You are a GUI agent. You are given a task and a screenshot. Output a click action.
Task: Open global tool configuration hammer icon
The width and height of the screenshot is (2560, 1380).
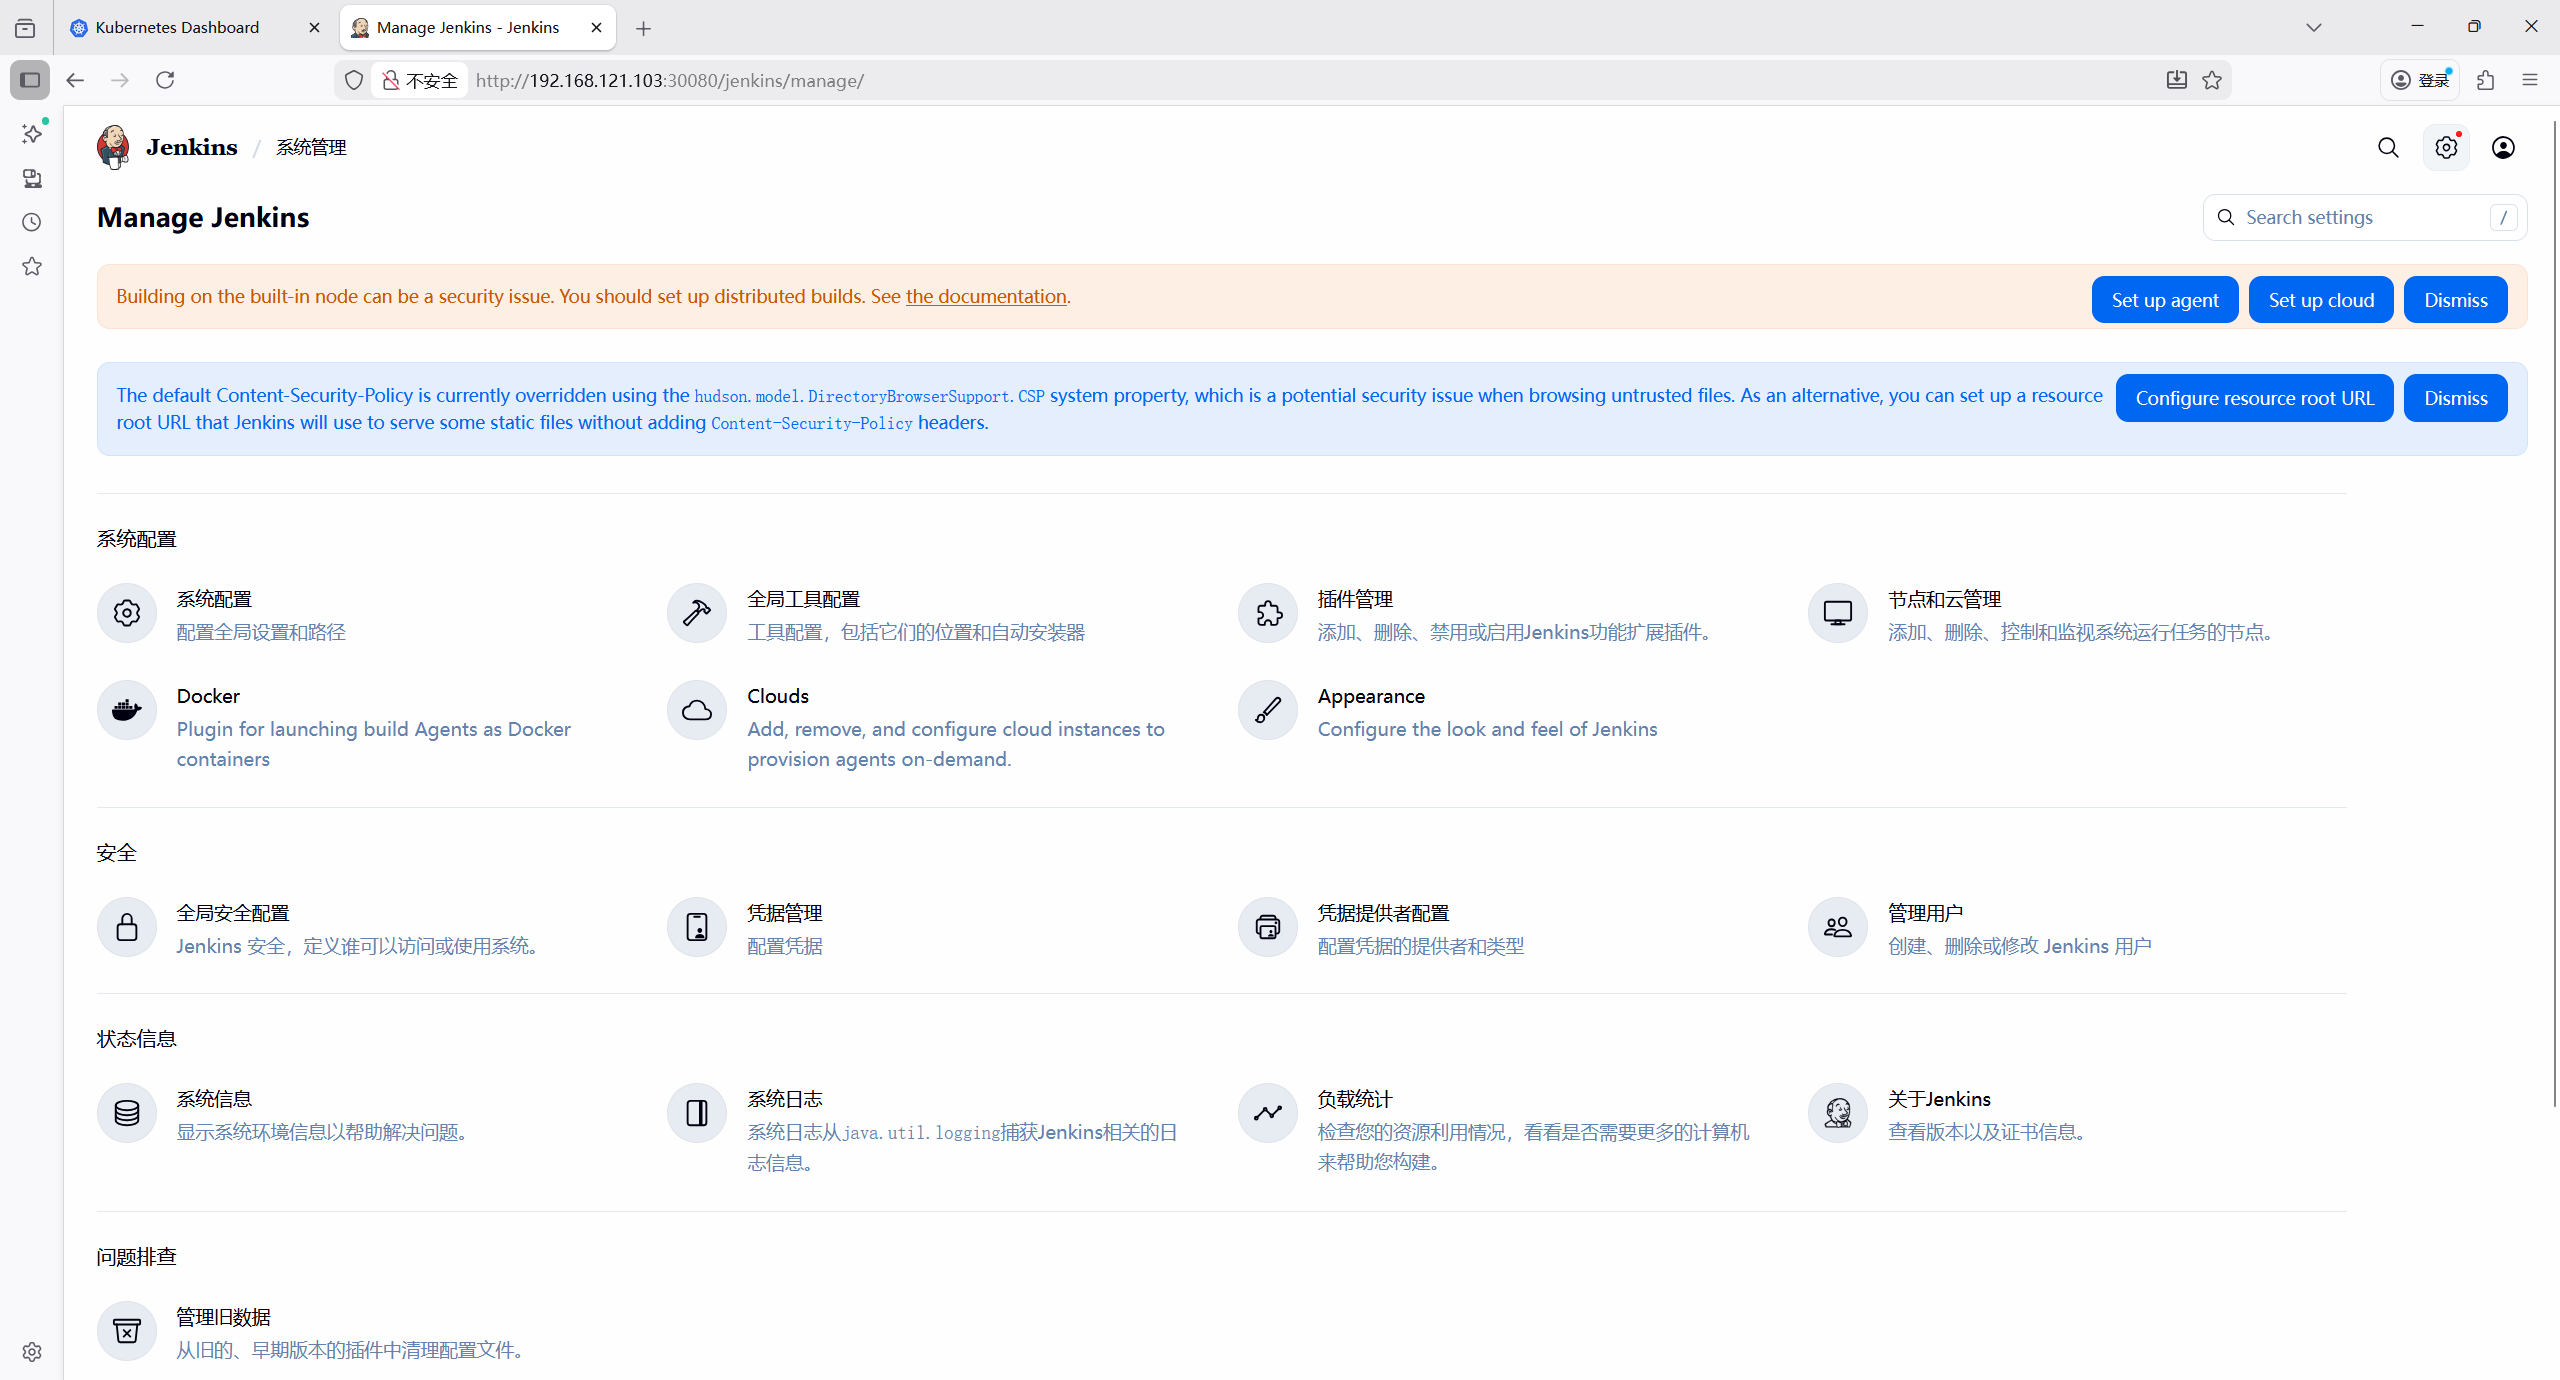tap(697, 613)
